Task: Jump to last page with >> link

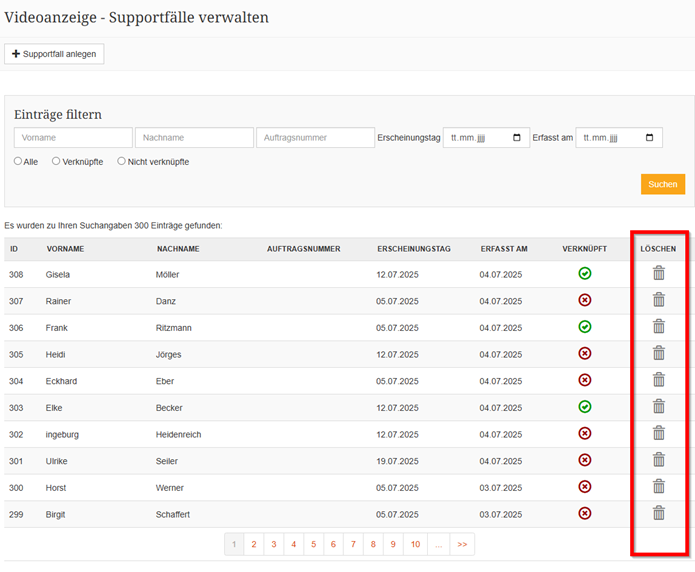Action: pyautogui.click(x=462, y=544)
